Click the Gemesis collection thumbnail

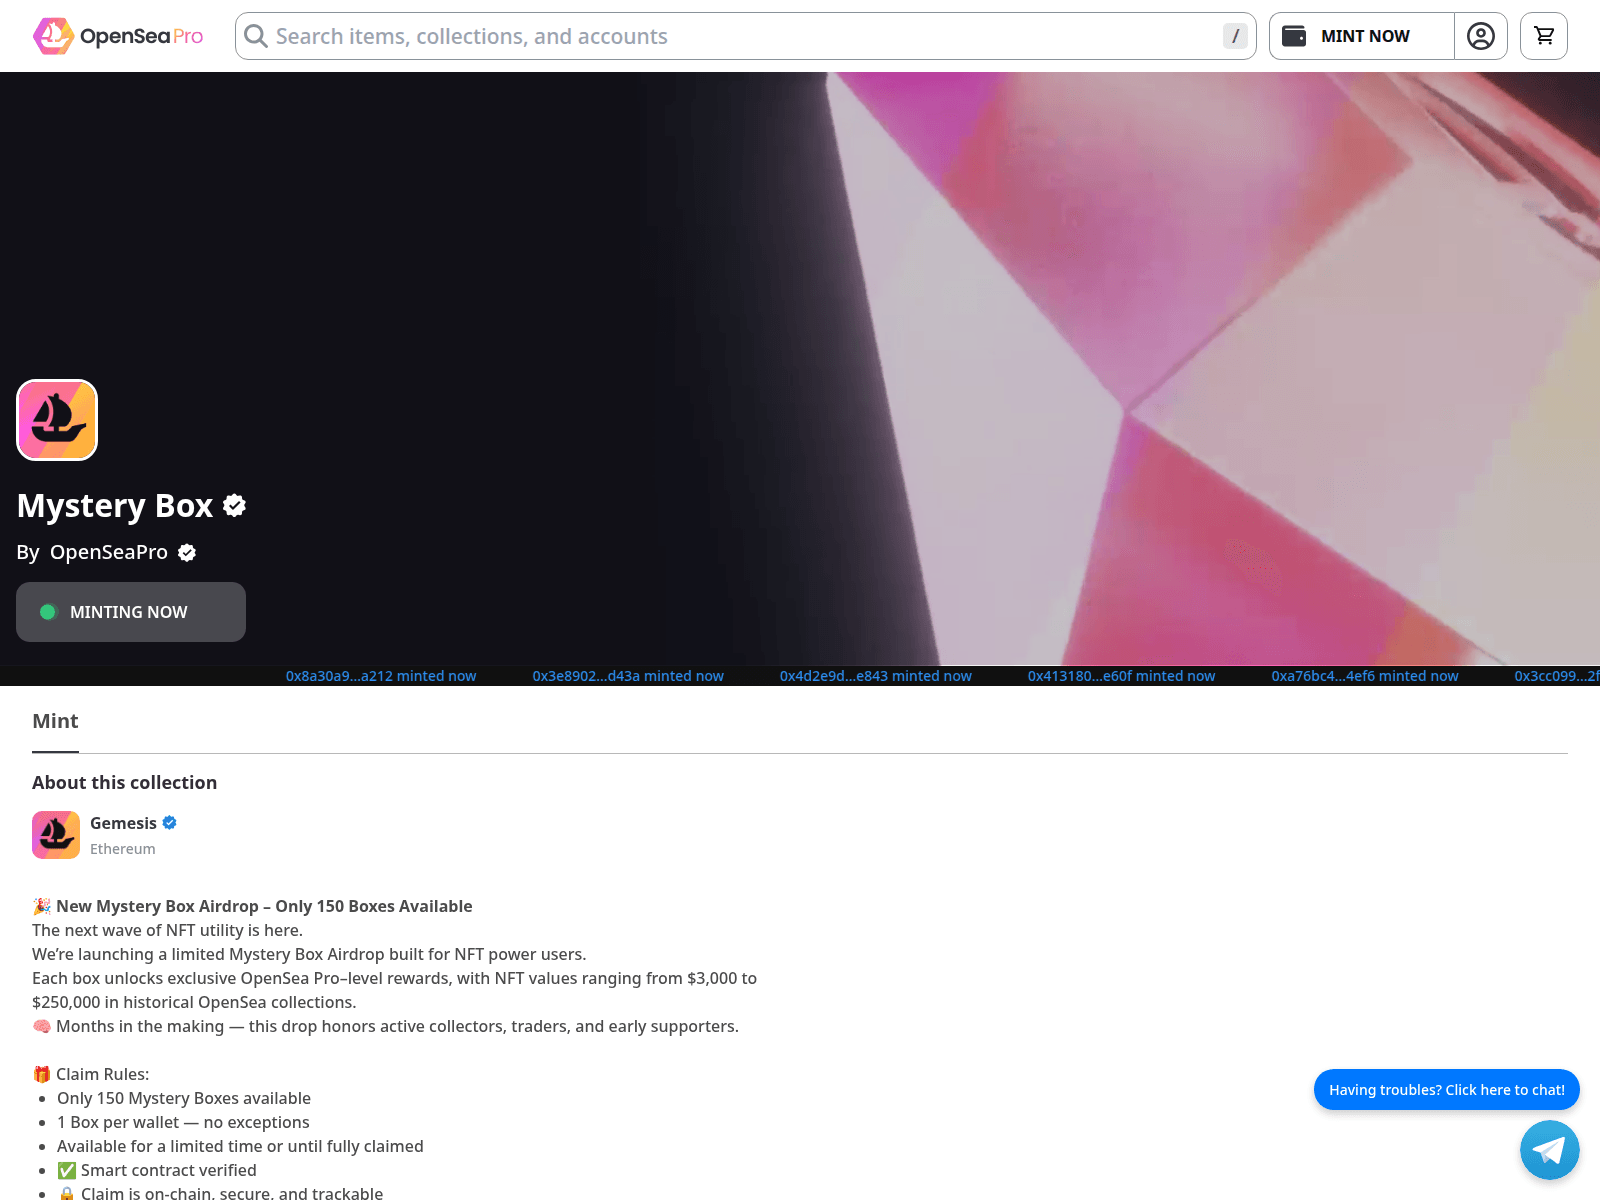pyautogui.click(x=56, y=835)
